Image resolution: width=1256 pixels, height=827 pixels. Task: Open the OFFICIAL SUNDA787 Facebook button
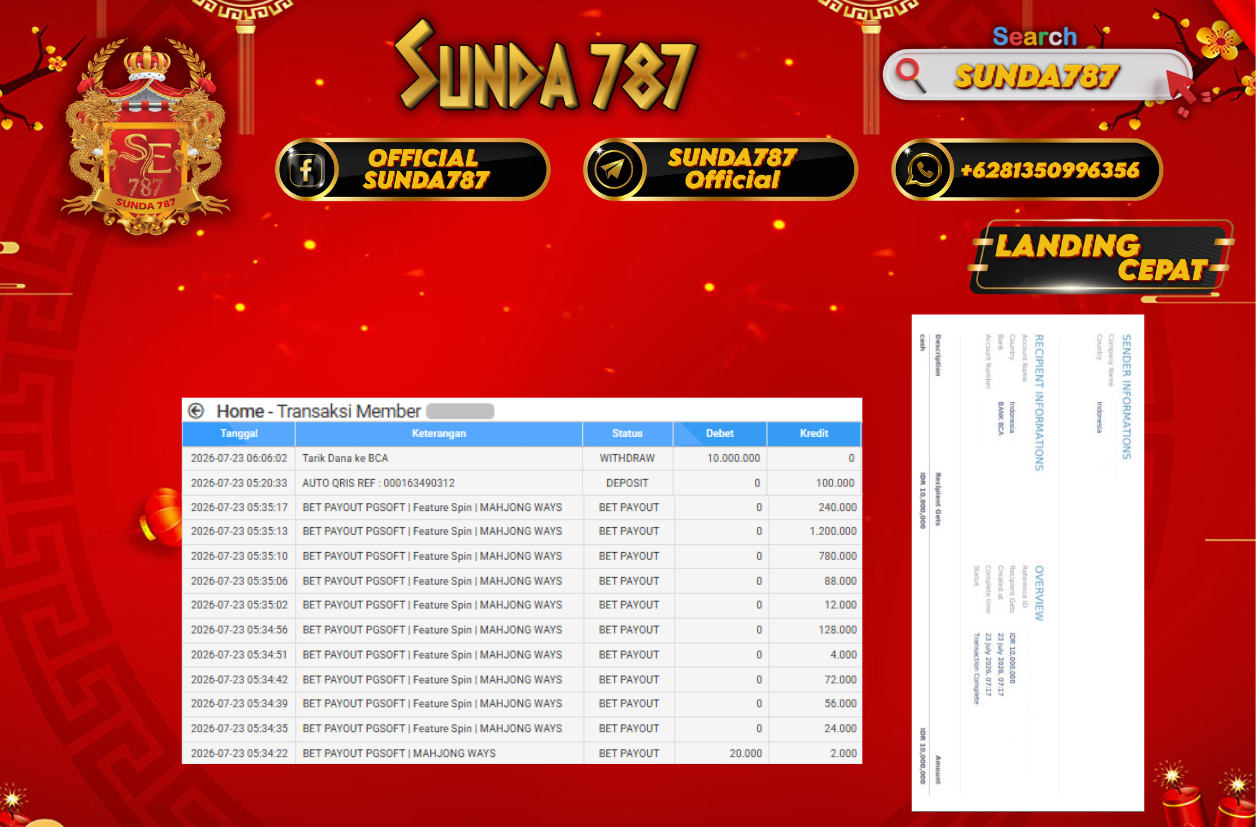(x=413, y=169)
